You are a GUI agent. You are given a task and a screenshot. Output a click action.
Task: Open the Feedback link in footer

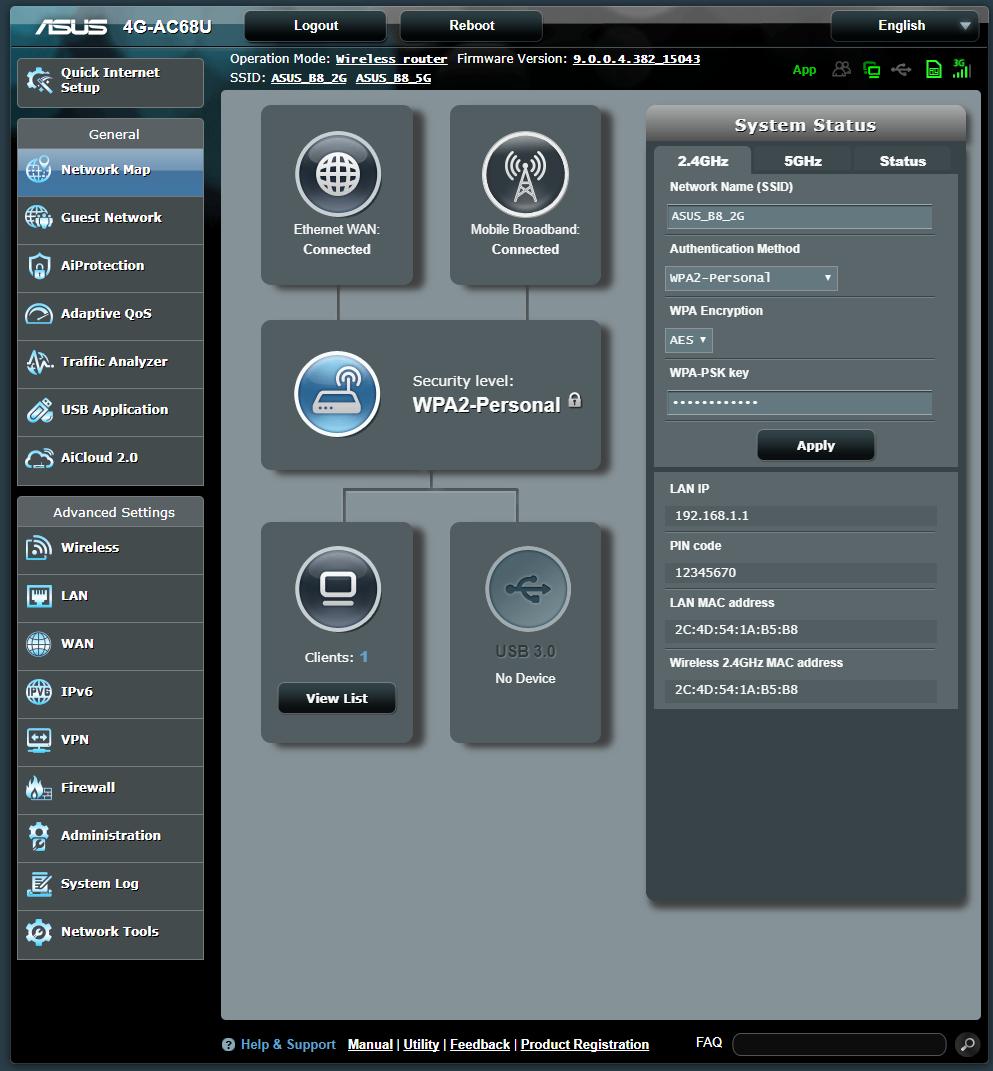coord(480,1044)
